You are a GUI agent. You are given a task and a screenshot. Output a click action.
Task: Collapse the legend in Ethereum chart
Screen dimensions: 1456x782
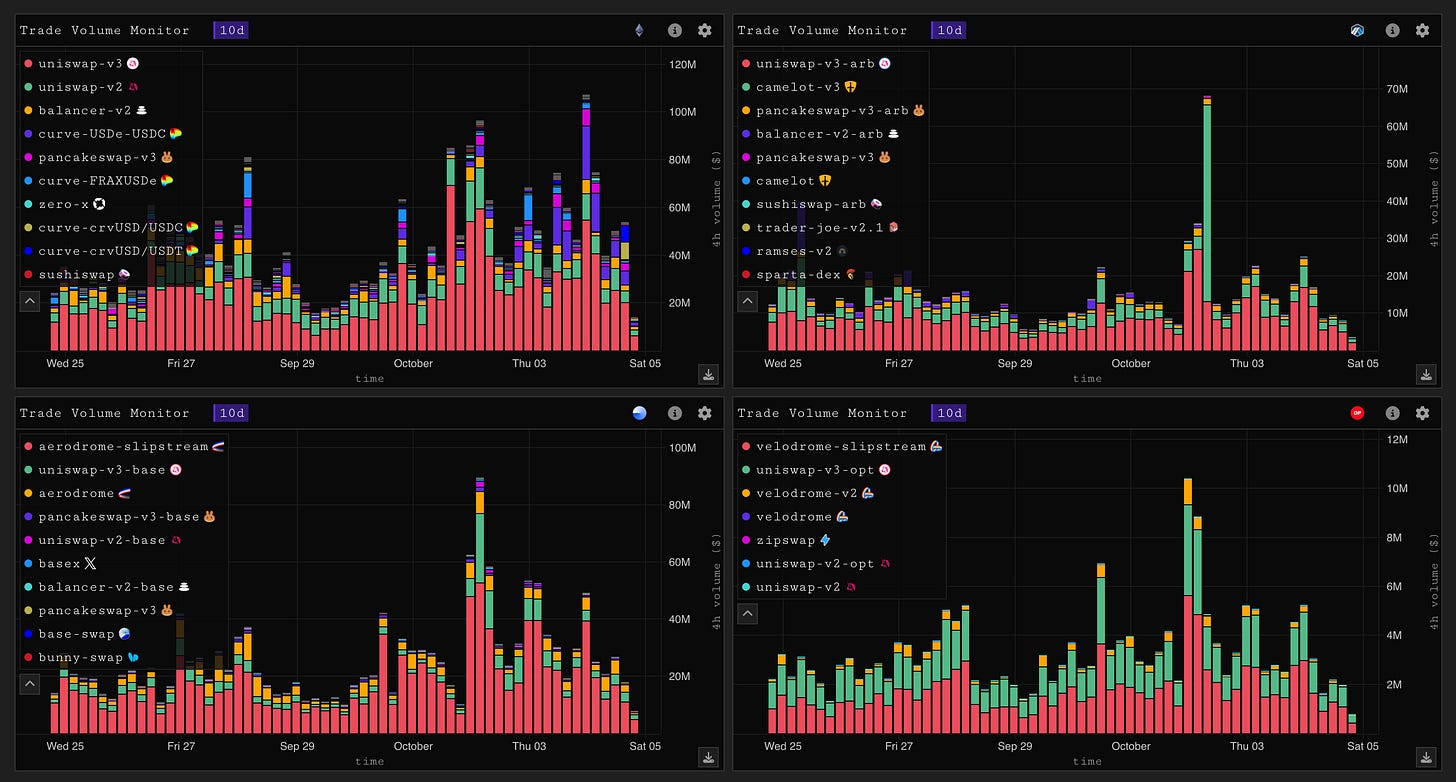coord(29,300)
